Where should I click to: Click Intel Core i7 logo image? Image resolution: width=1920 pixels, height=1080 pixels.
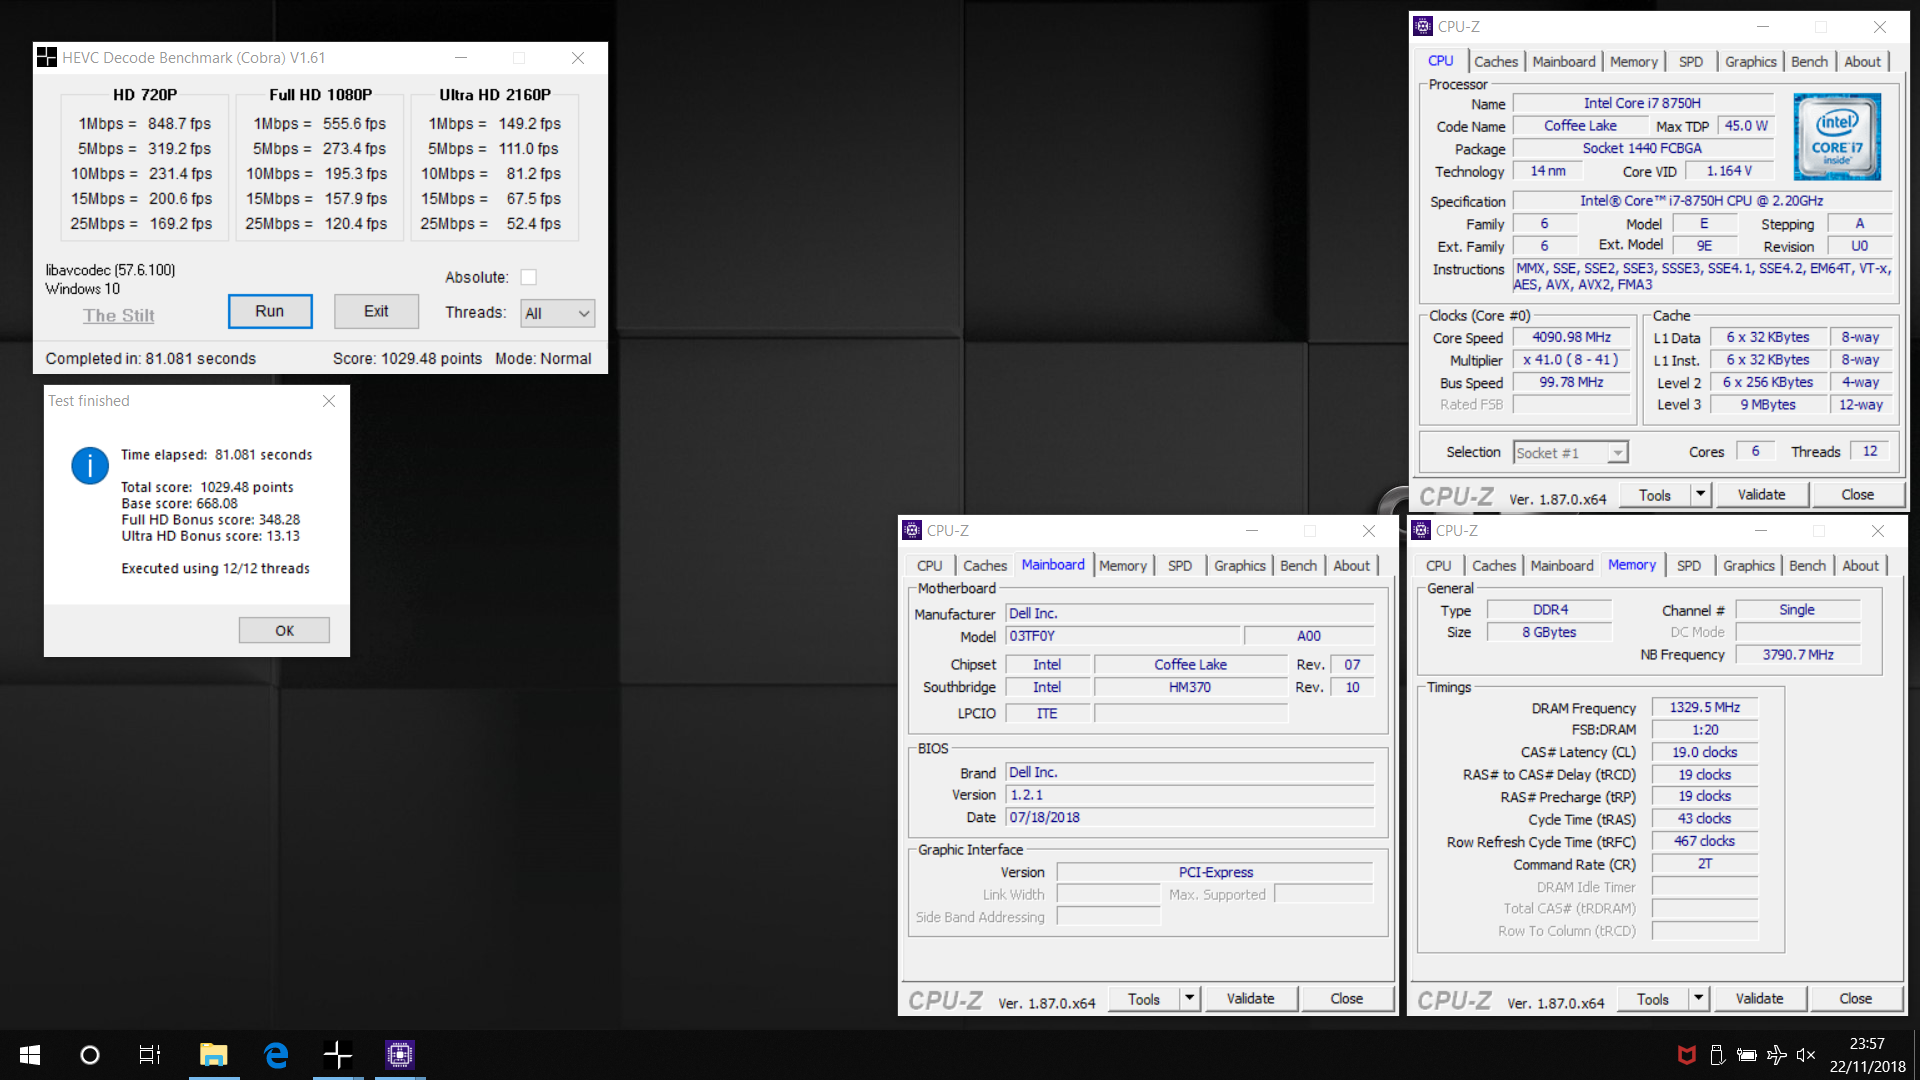click(1837, 137)
